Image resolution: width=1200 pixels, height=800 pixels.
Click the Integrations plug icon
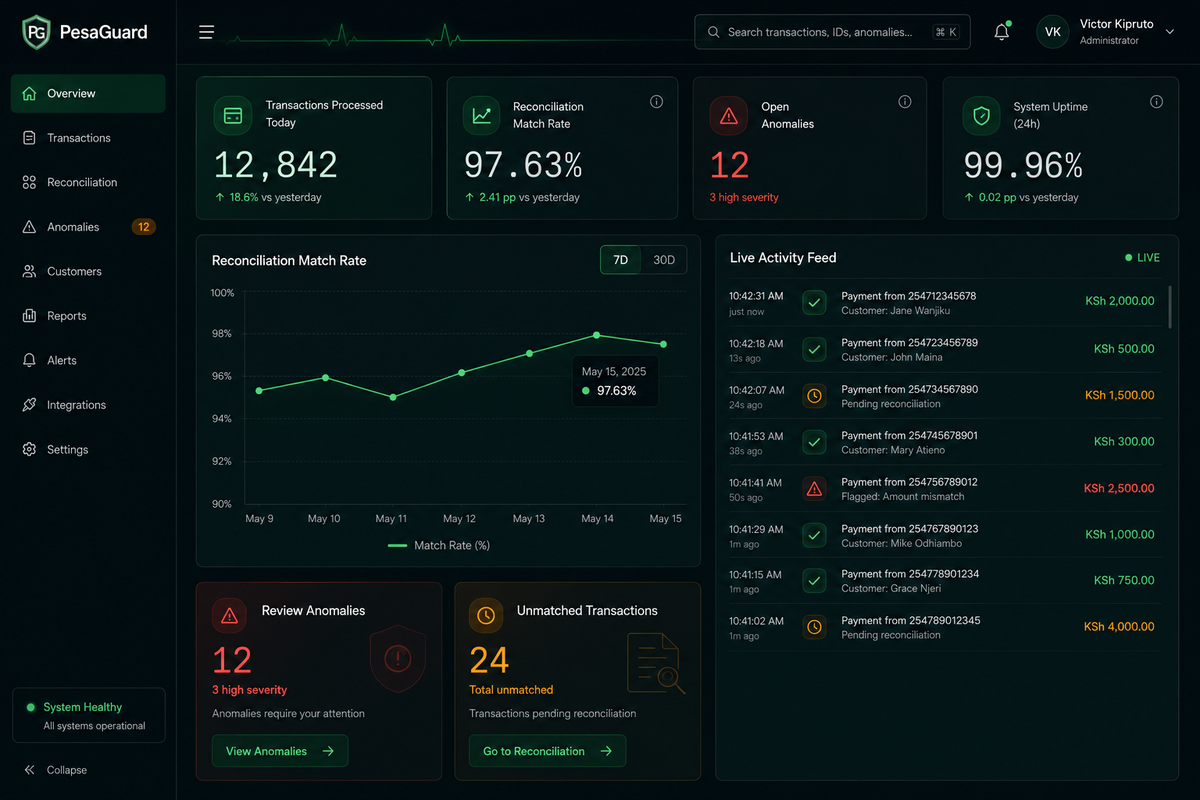pyautogui.click(x=29, y=405)
